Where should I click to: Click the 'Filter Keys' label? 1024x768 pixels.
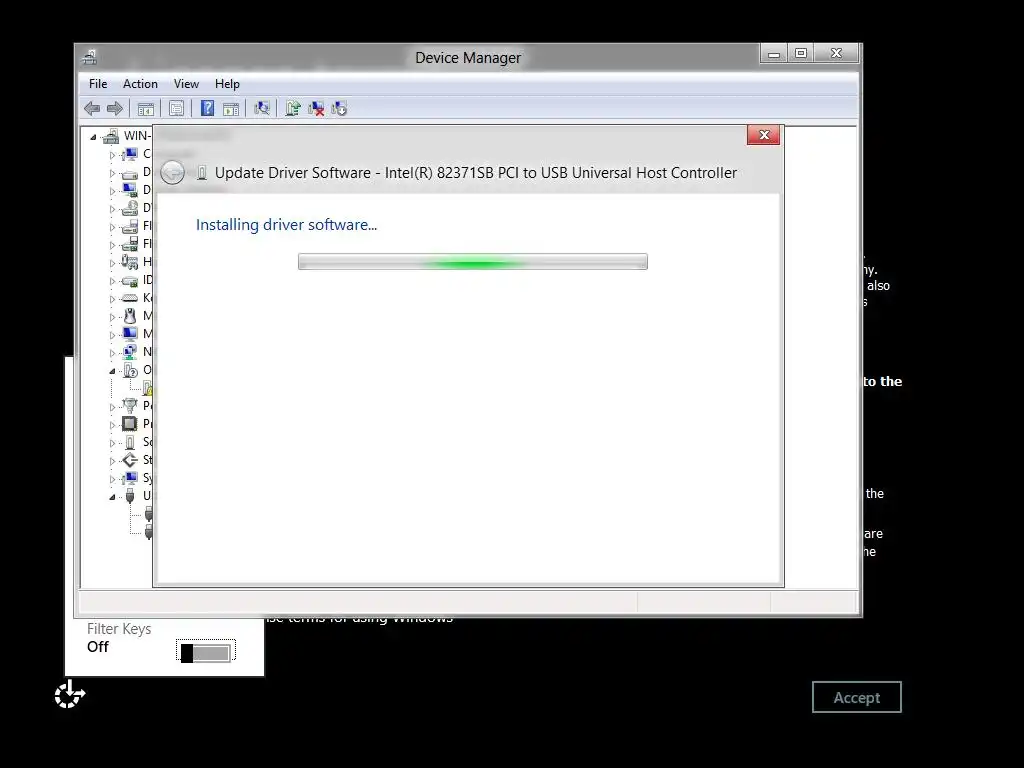tap(119, 629)
